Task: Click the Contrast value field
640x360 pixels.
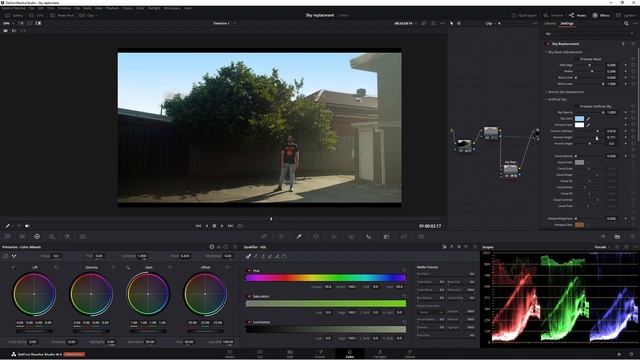Action: click(142, 256)
